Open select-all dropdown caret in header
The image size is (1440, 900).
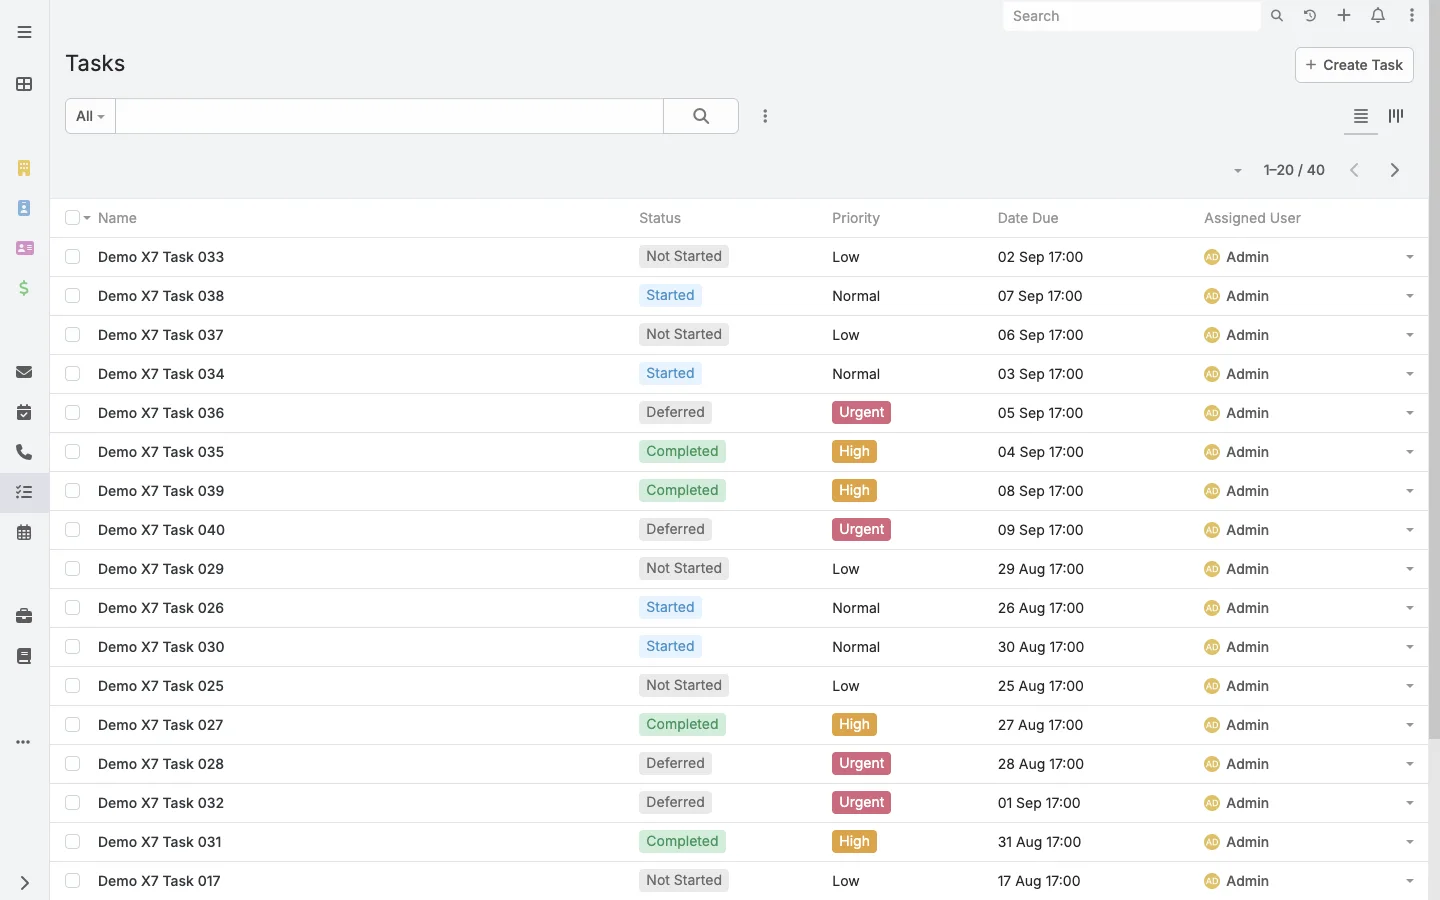[87, 218]
